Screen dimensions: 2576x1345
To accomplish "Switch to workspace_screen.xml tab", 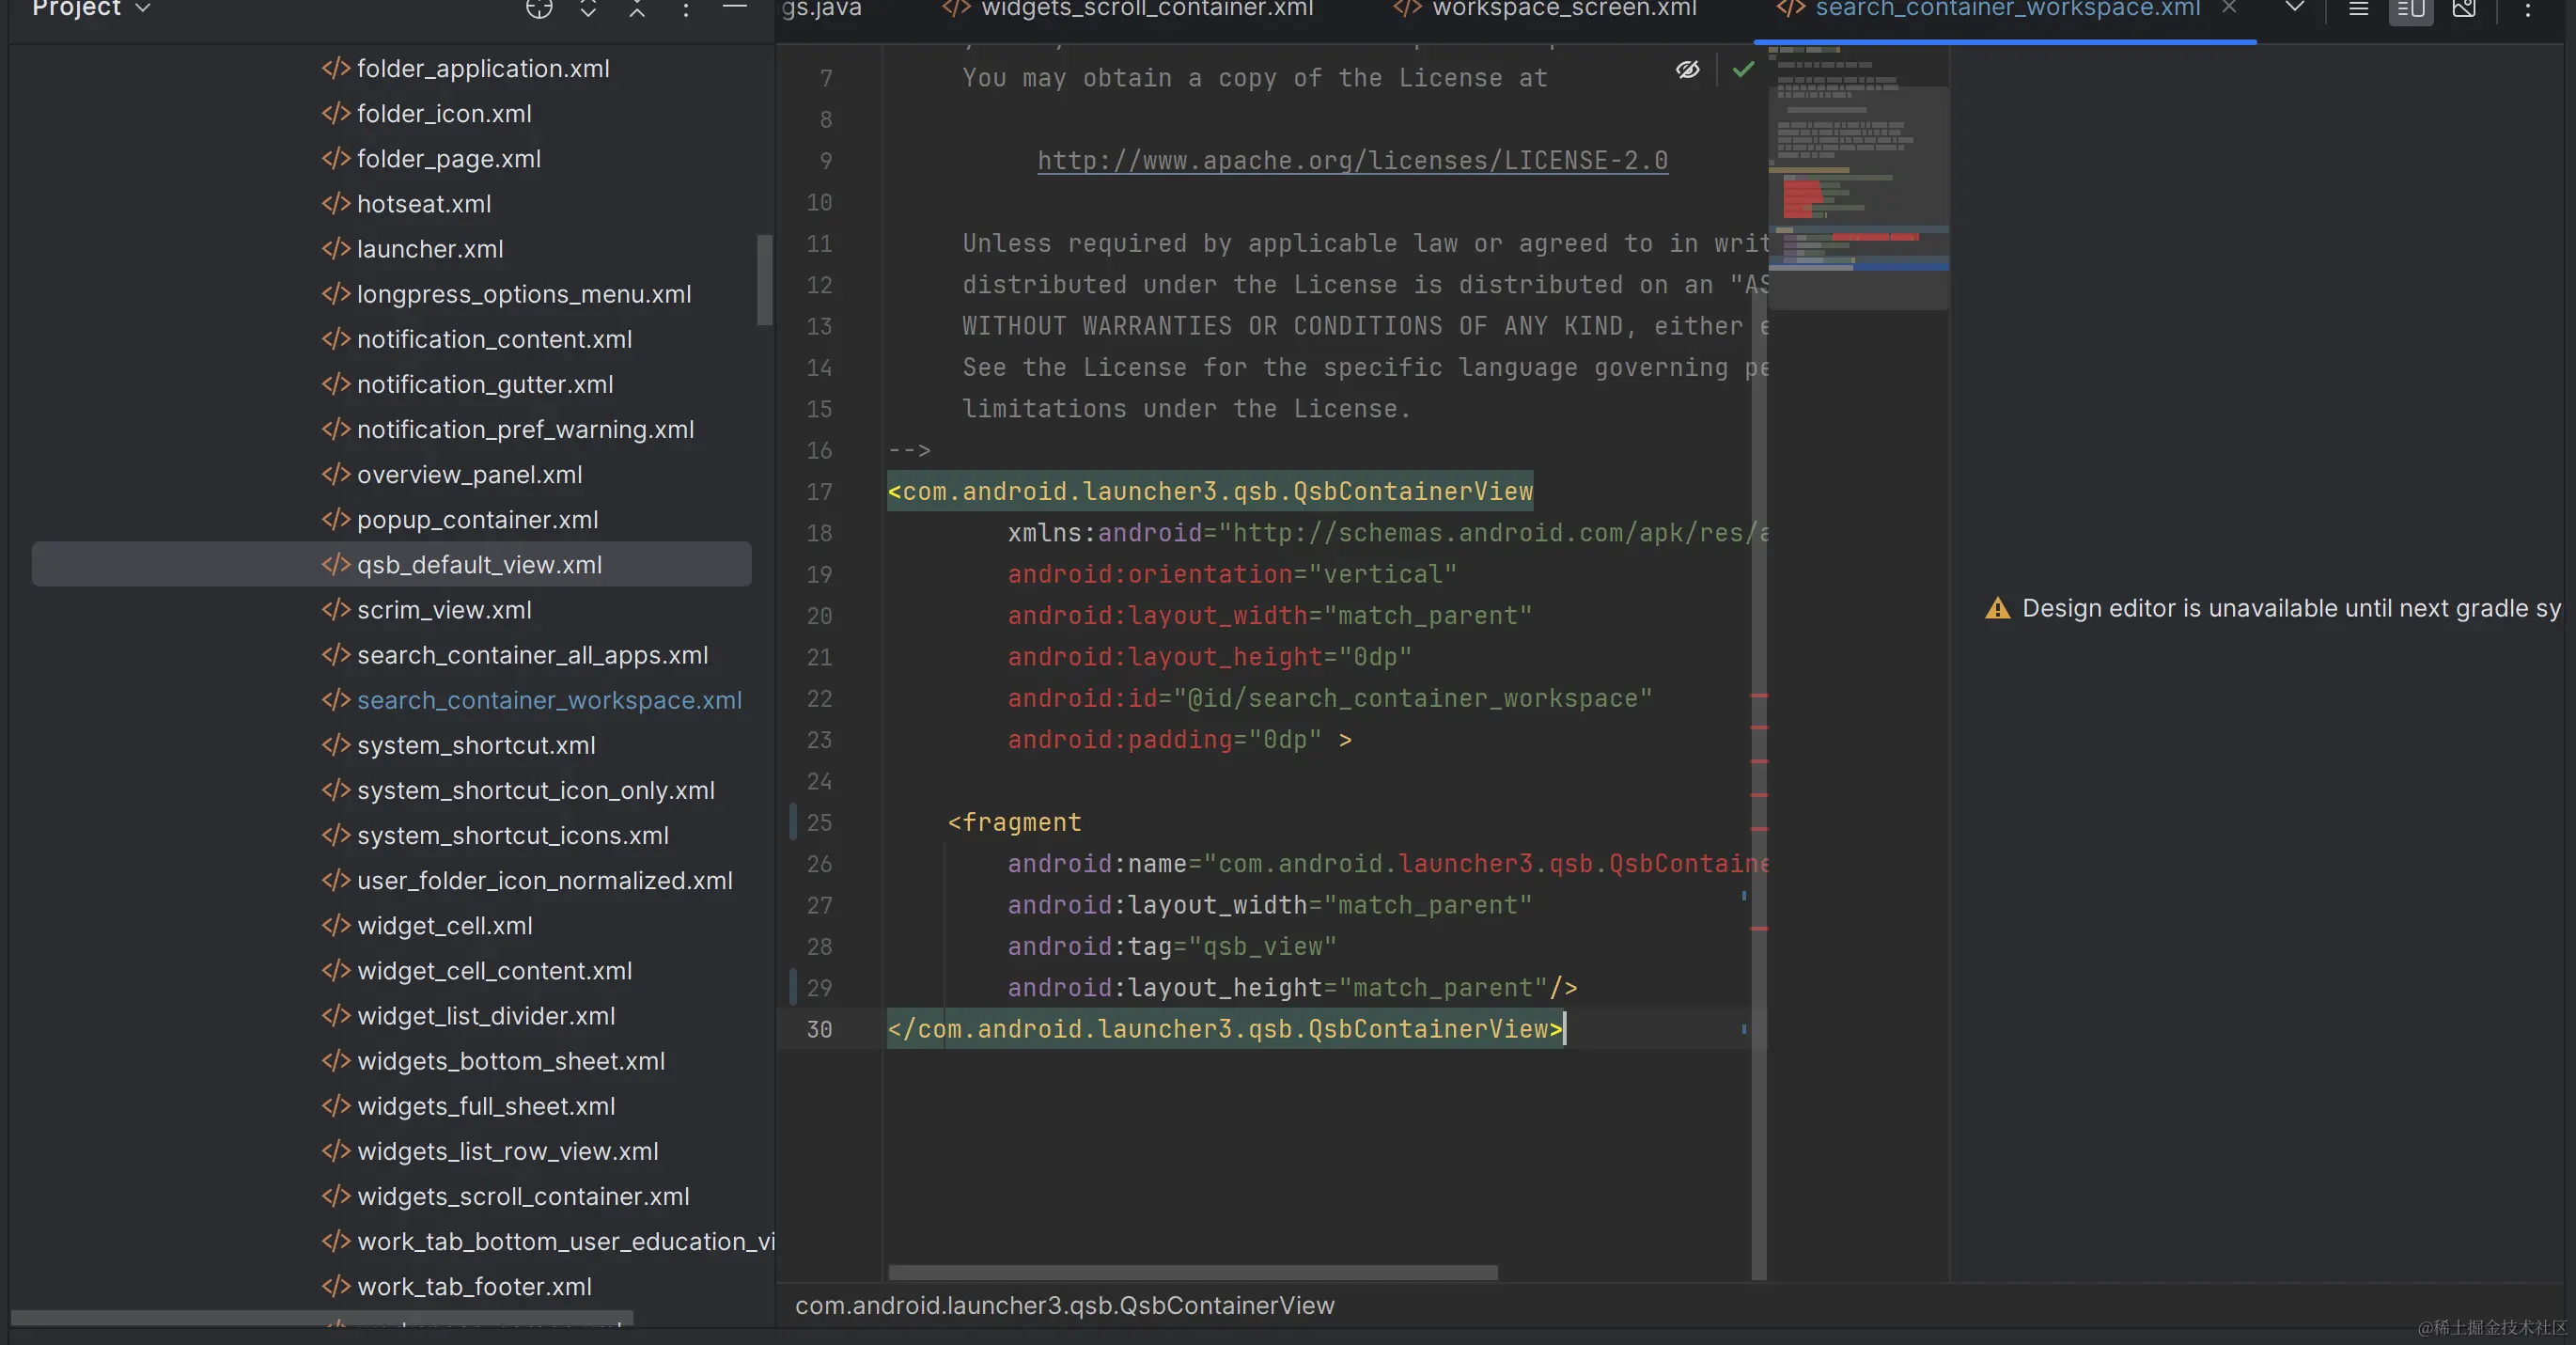I will point(1546,10).
